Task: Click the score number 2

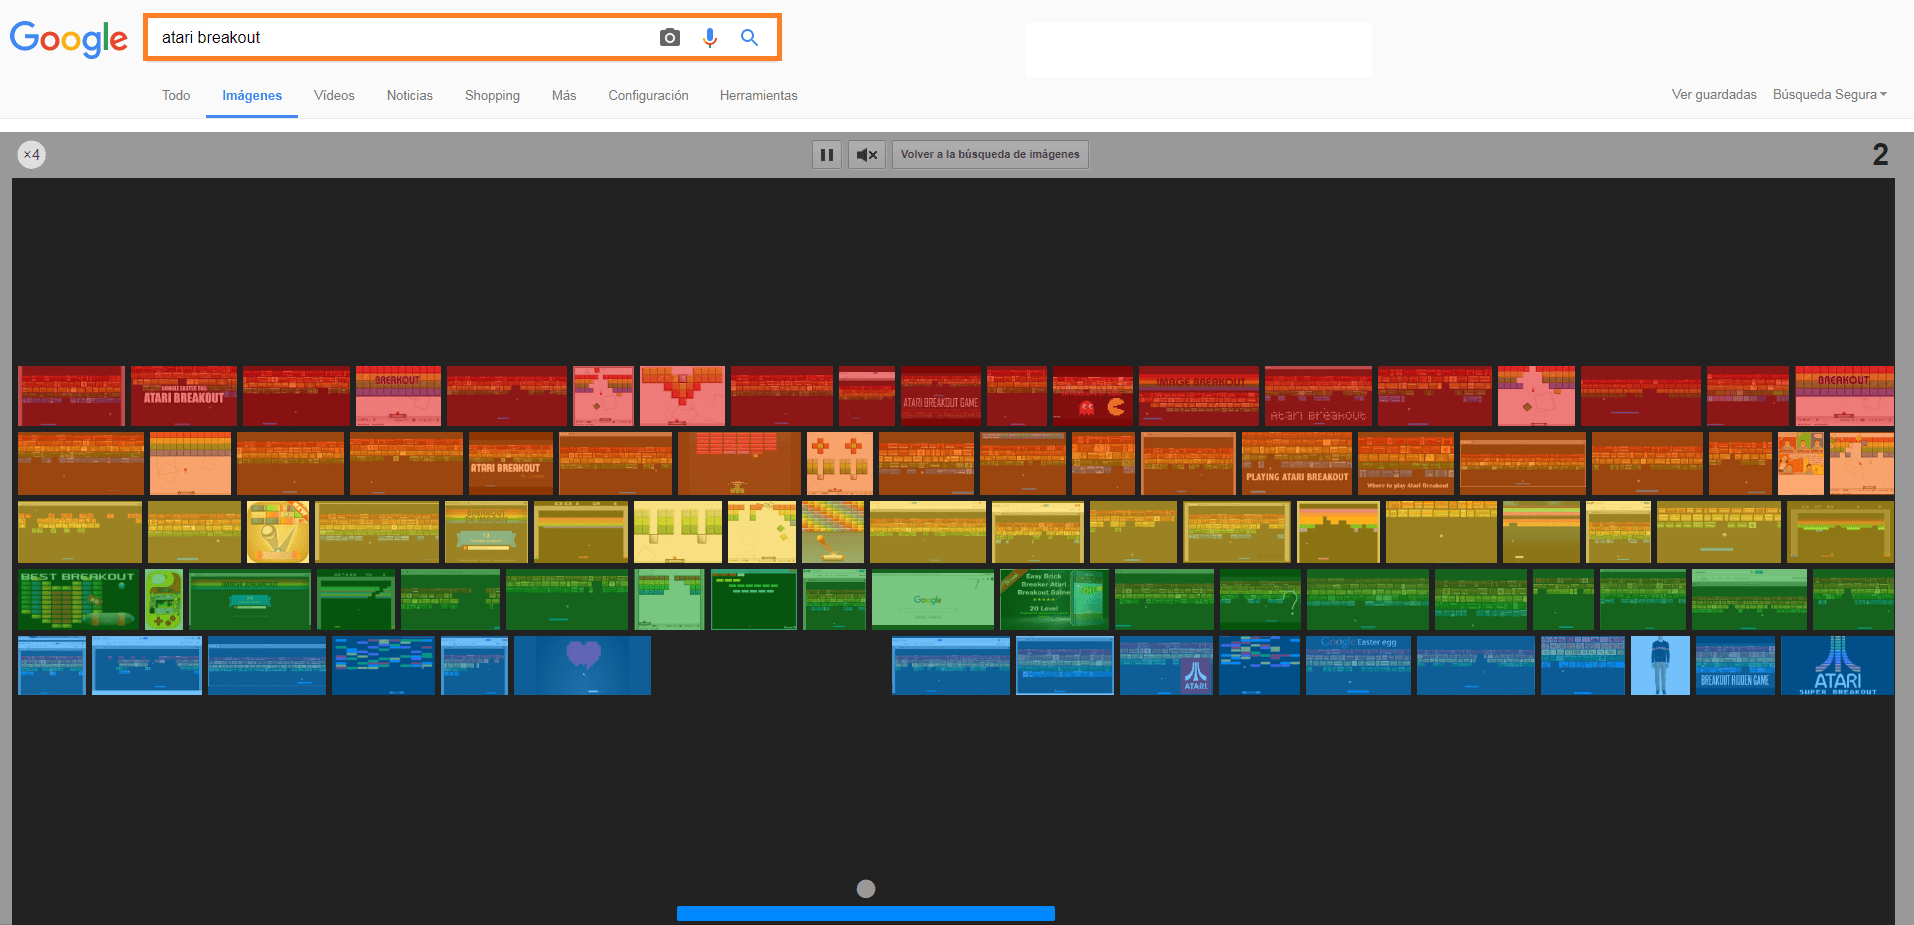Action: click(1880, 154)
